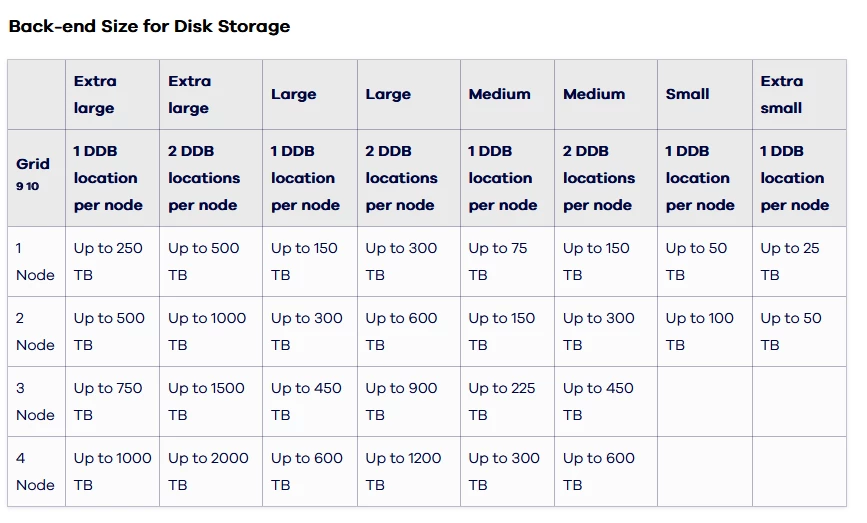
Task: Click the 'Up to 100 TB' cell
Action: (x=704, y=332)
